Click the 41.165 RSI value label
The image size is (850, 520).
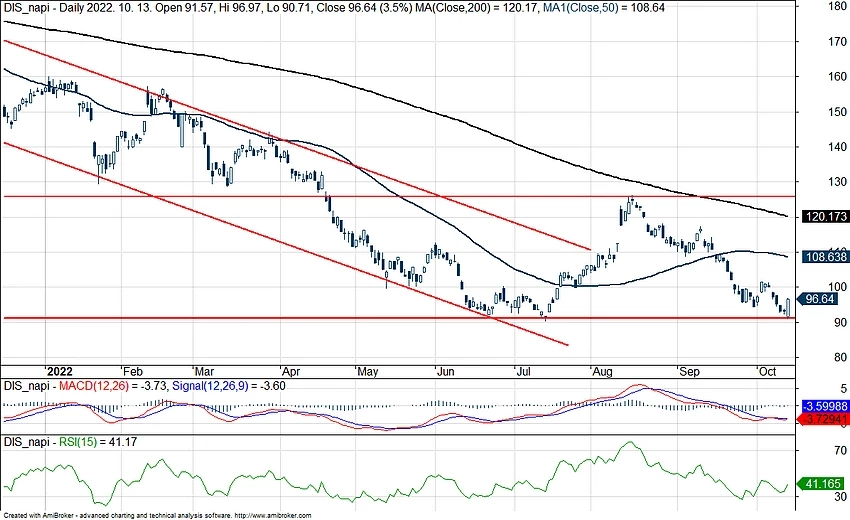tap(822, 483)
